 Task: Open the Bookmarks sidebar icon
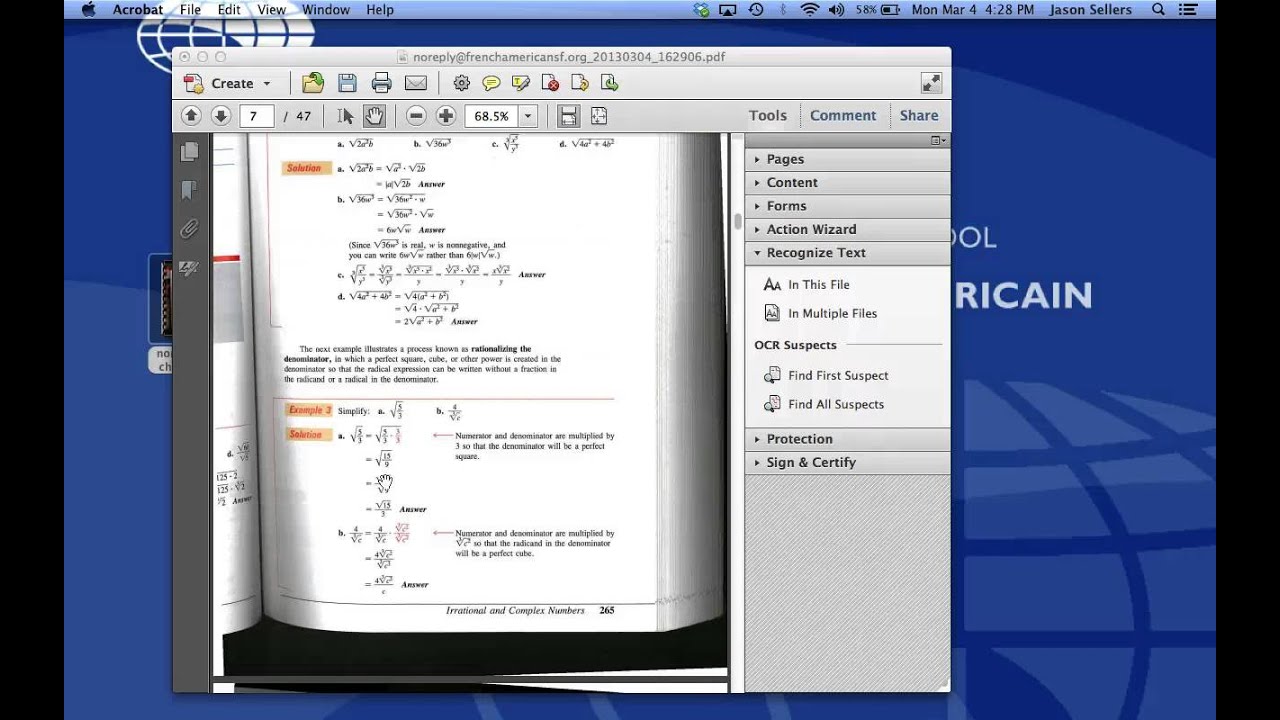click(189, 190)
